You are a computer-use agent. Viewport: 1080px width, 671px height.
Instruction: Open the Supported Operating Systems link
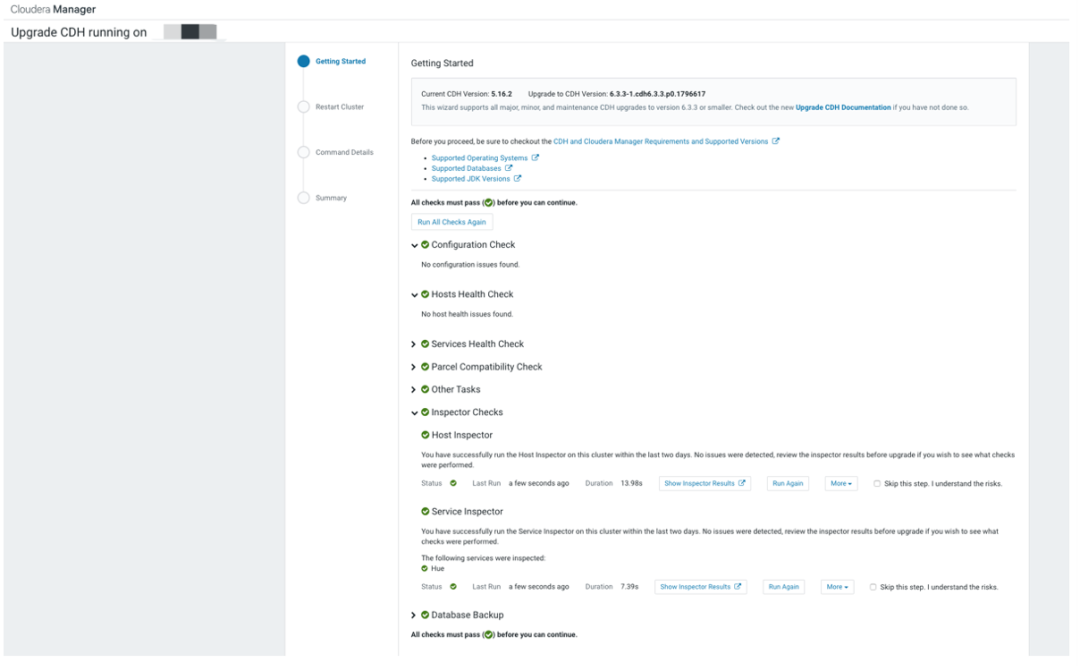coord(479,158)
